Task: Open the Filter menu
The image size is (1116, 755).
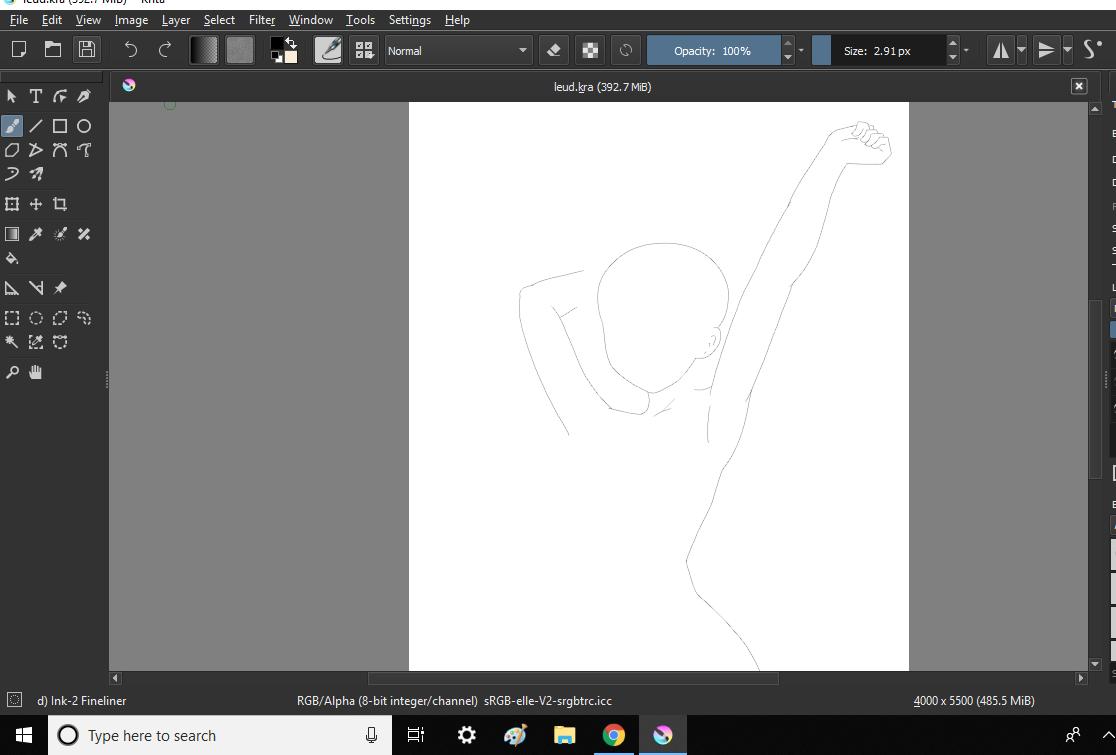Action: click(261, 20)
